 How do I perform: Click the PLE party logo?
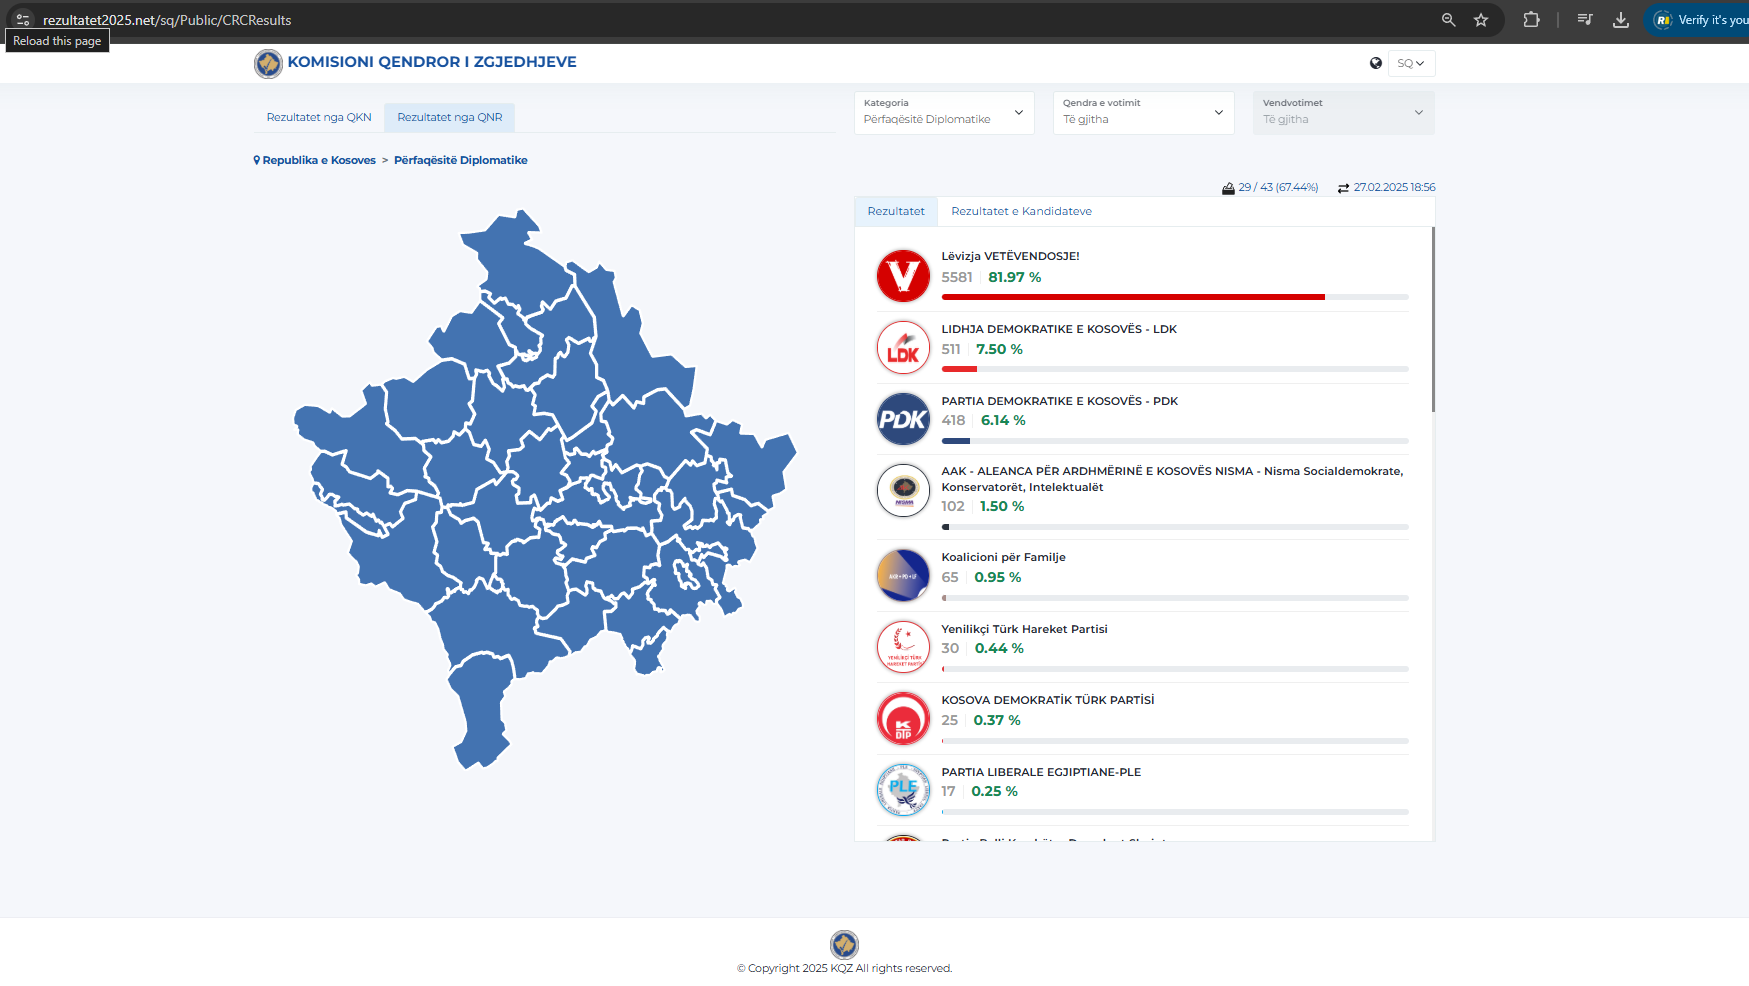coord(903,790)
